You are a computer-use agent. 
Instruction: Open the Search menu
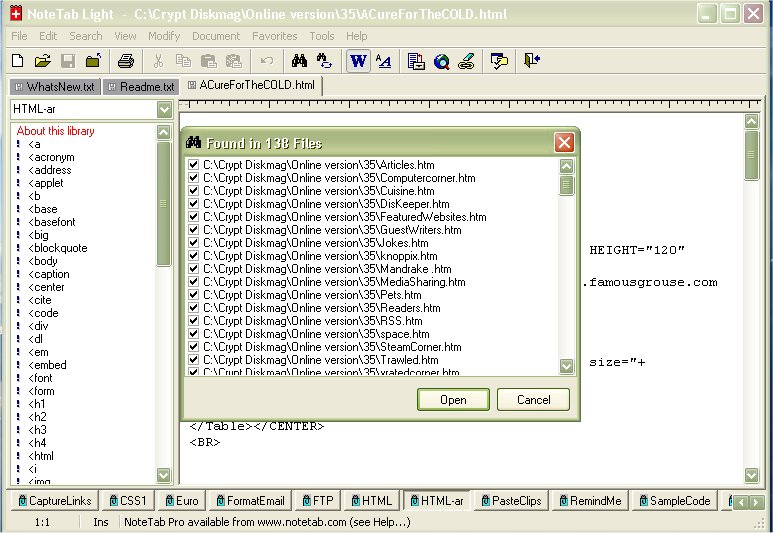pyautogui.click(x=86, y=36)
